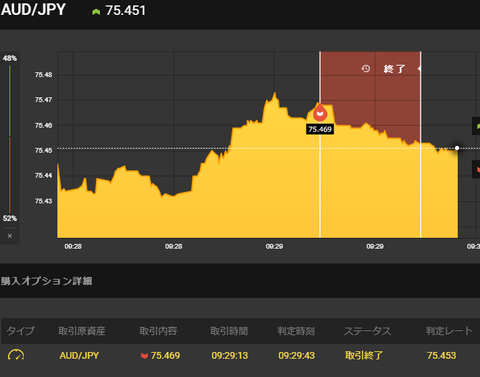Click the 48% buyer sentiment value
The image size is (480, 377).
pos(10,58)
